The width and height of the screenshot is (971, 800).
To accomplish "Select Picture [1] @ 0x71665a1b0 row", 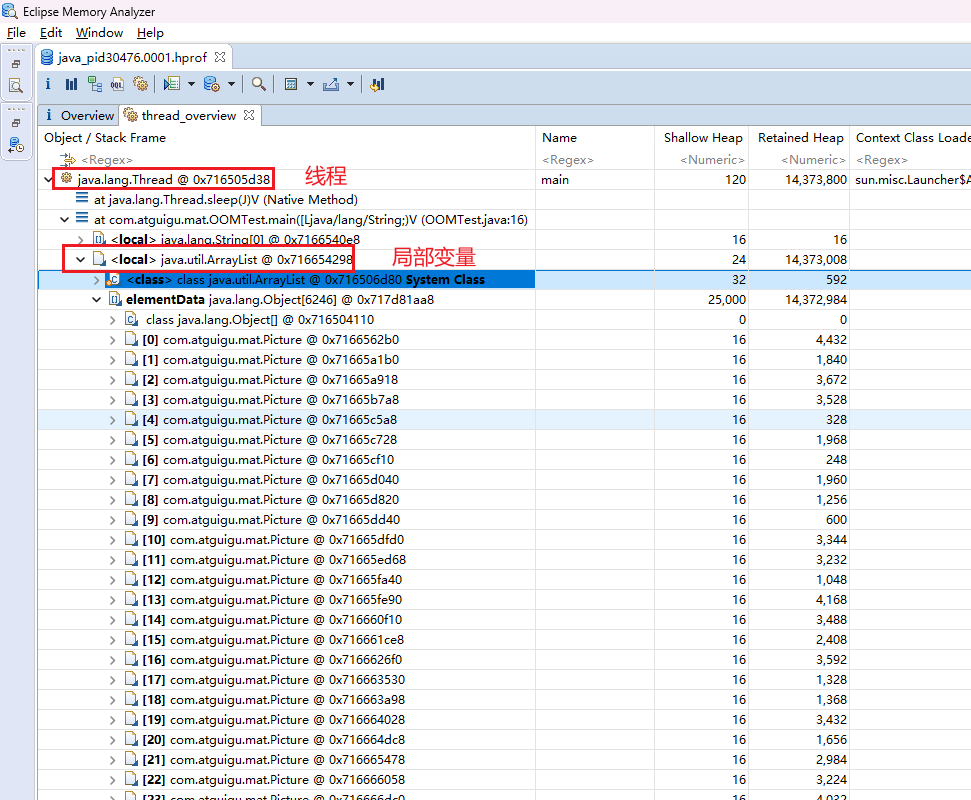I will tap(271, 360).
